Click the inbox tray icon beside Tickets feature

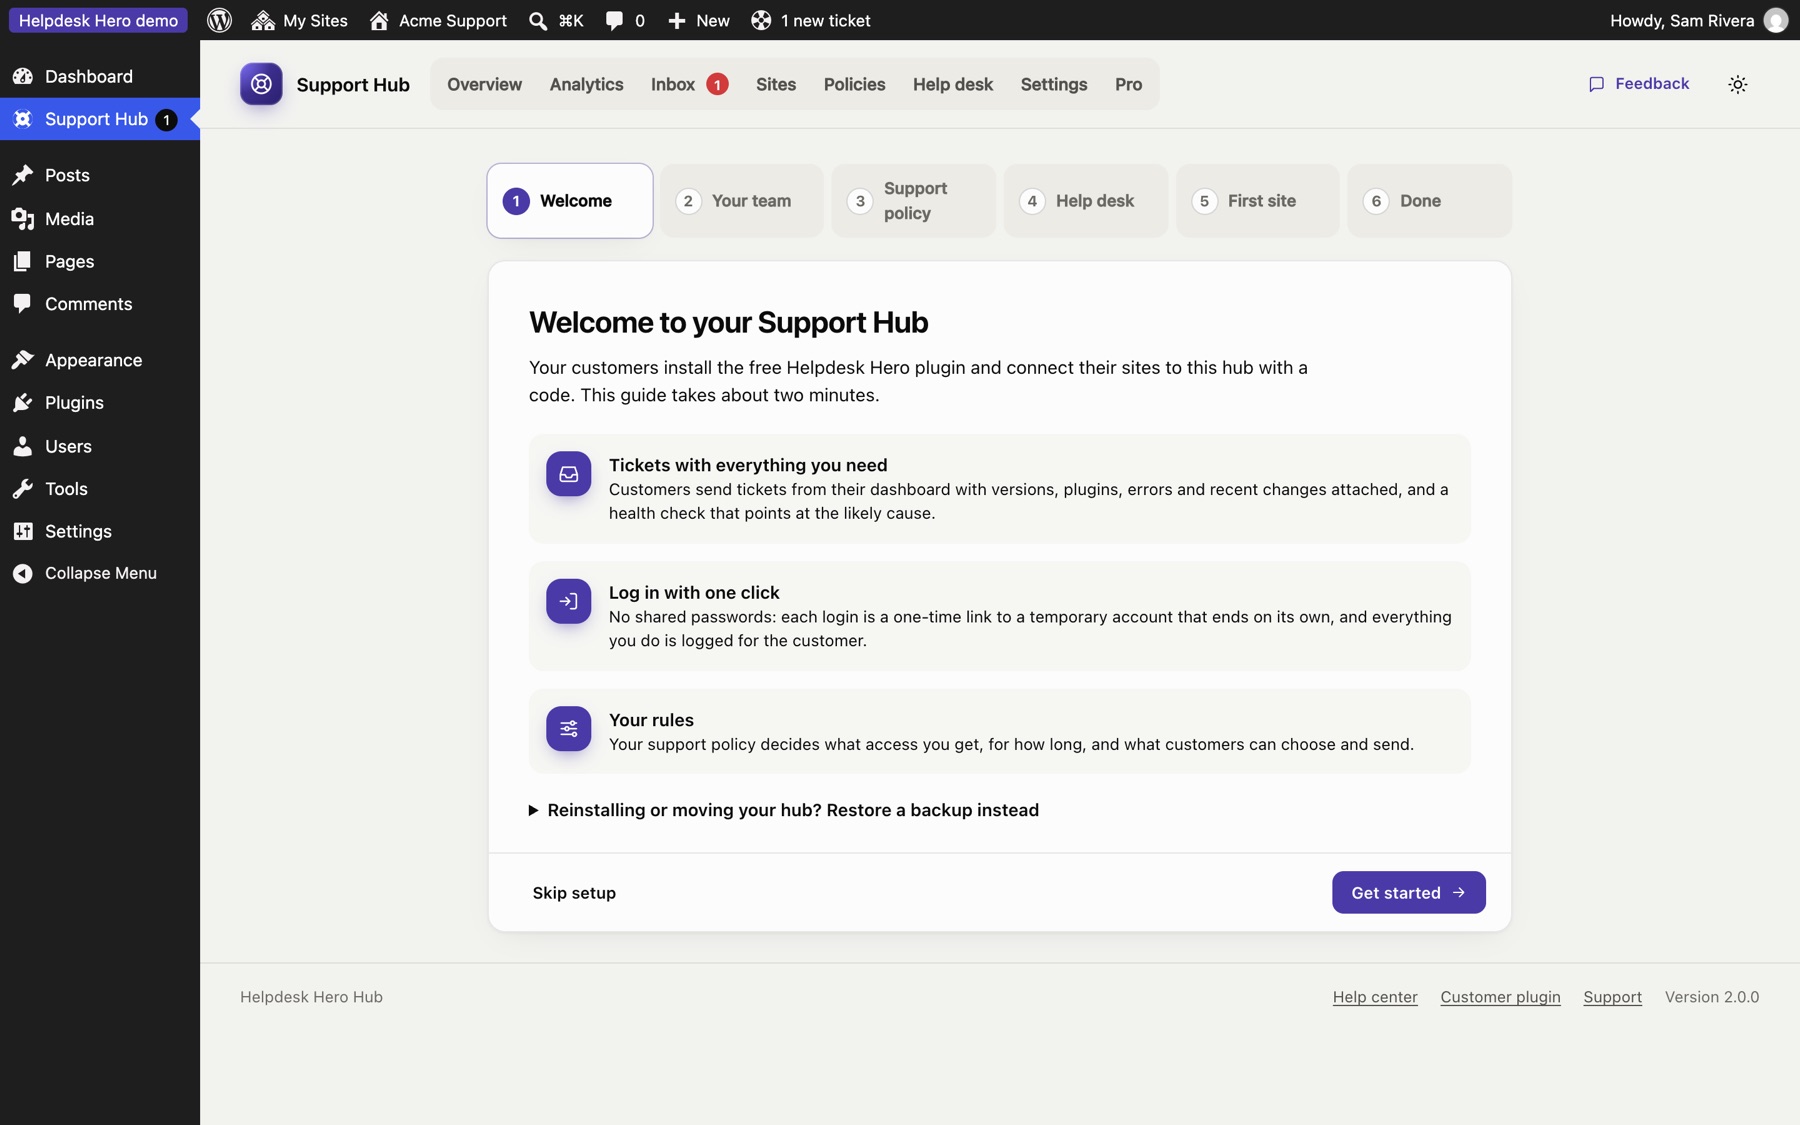point(568,474)
